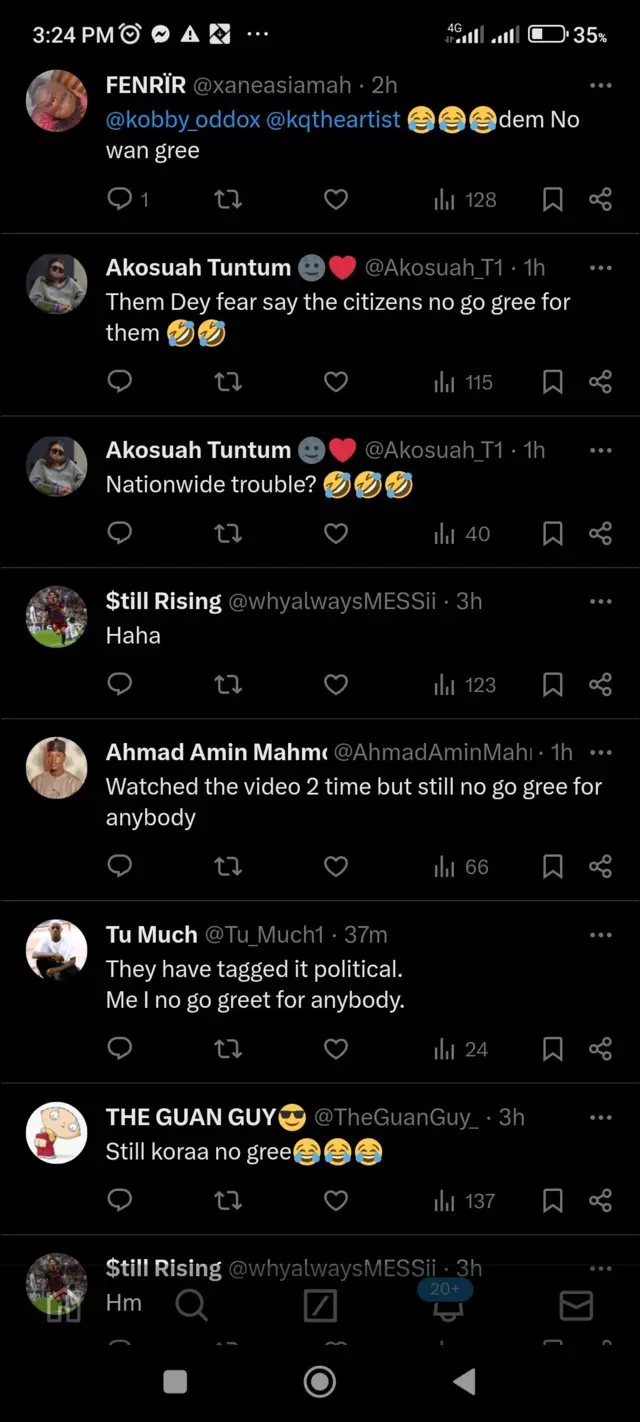This screenshot has width=640, height=1422.
Task: Share Ahmad Amin Mahmud's tweet
Action: point(600,866)
